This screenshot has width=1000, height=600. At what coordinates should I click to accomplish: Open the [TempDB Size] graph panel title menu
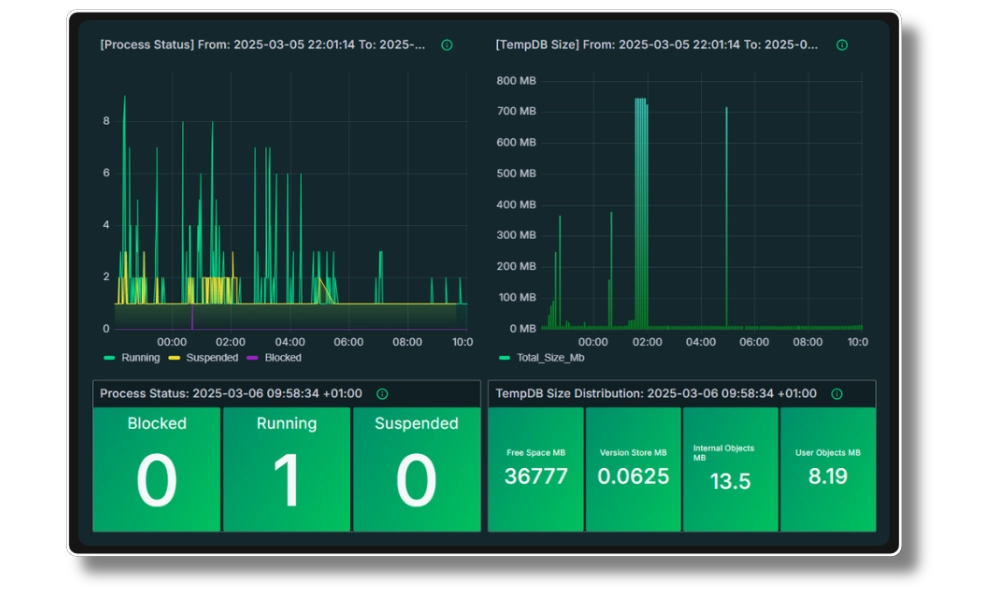pyautogui.click(x=657, y=45)
